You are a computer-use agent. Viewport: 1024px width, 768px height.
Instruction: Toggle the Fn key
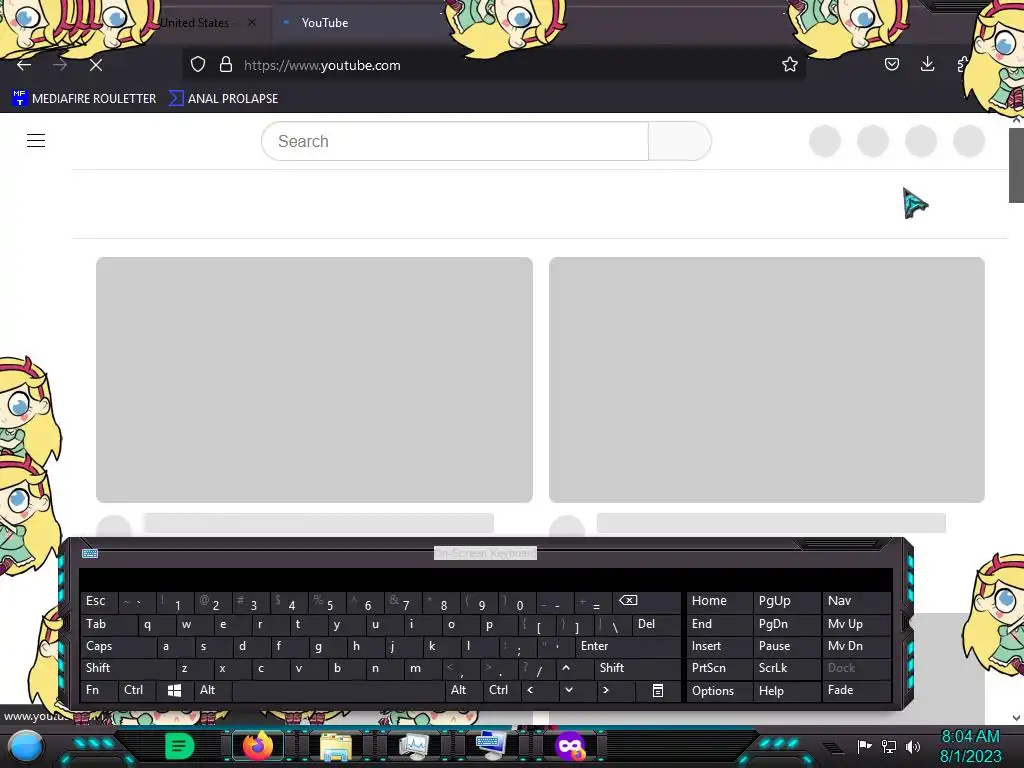99,690
